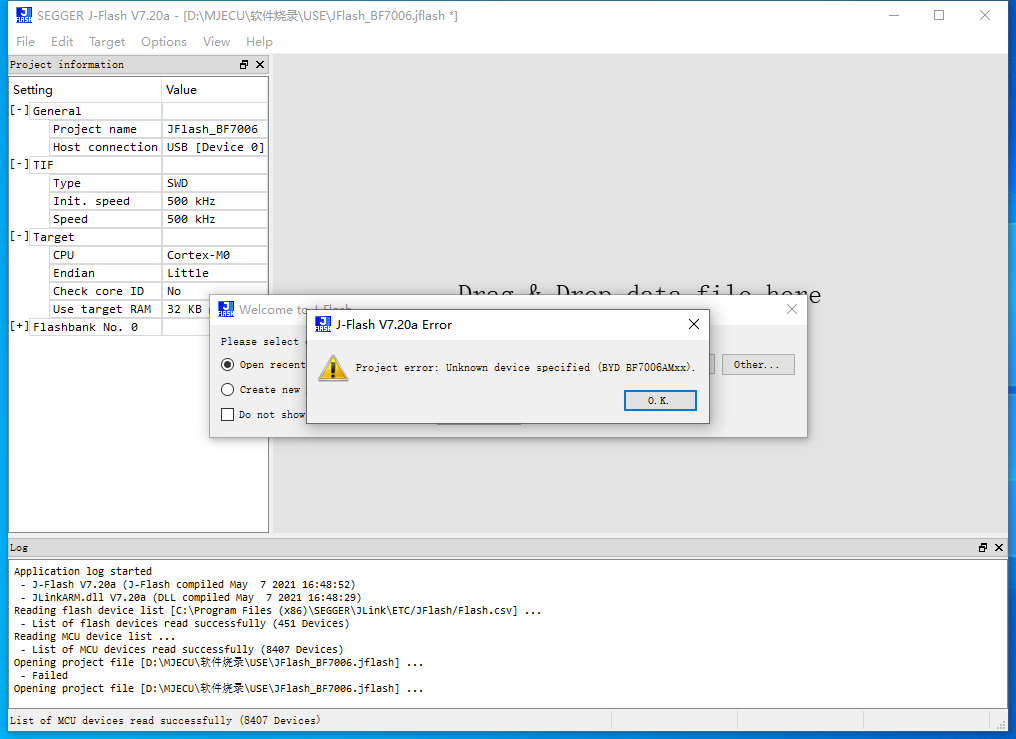Click the '- Failed' log line
1016x739 pixels.
(43, 675)
